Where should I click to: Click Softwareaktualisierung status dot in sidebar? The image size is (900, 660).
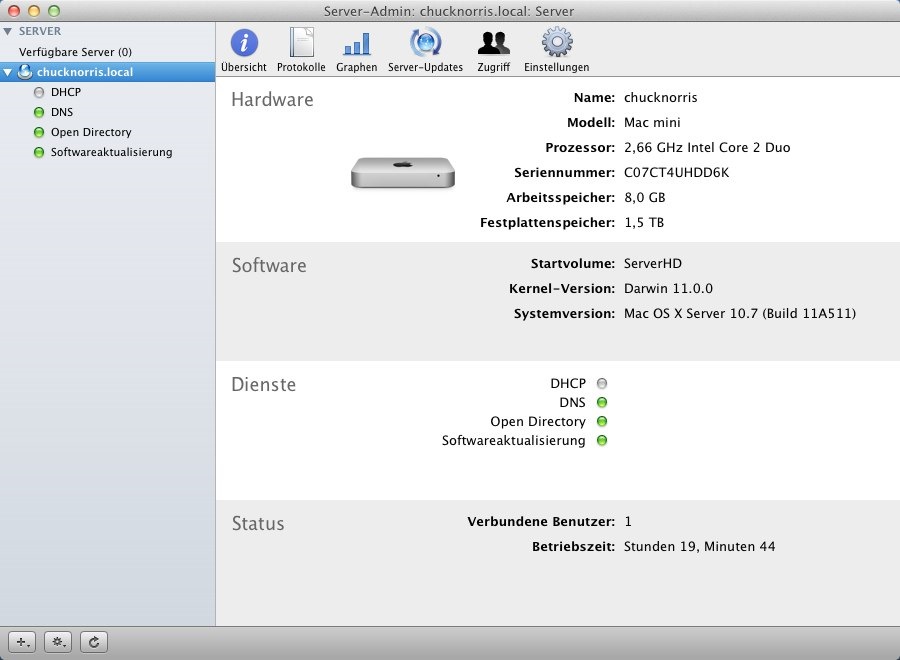coord(38,153)
